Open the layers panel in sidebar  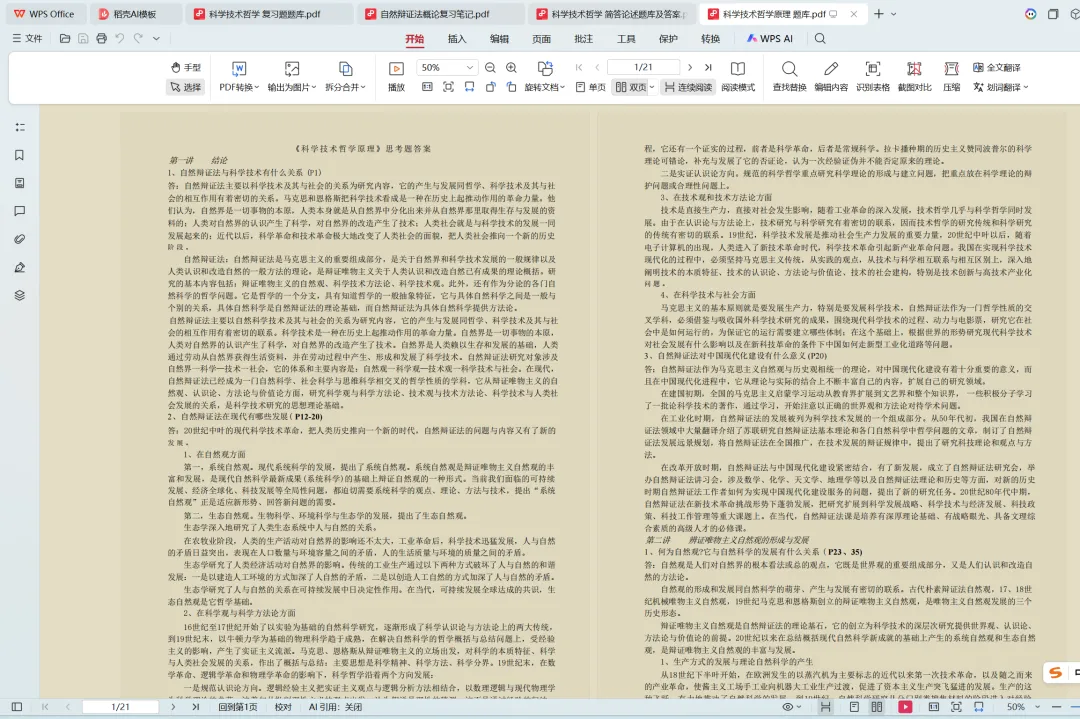click(x=19, y=295)
